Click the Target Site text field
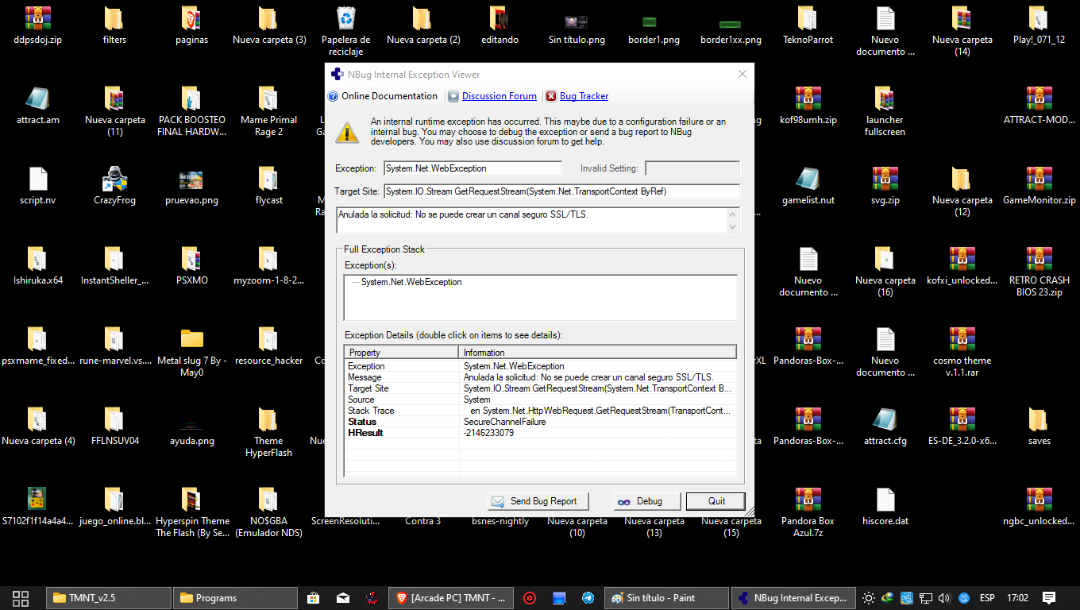Viewport: 1080px width, 610px height. point(560,191)
